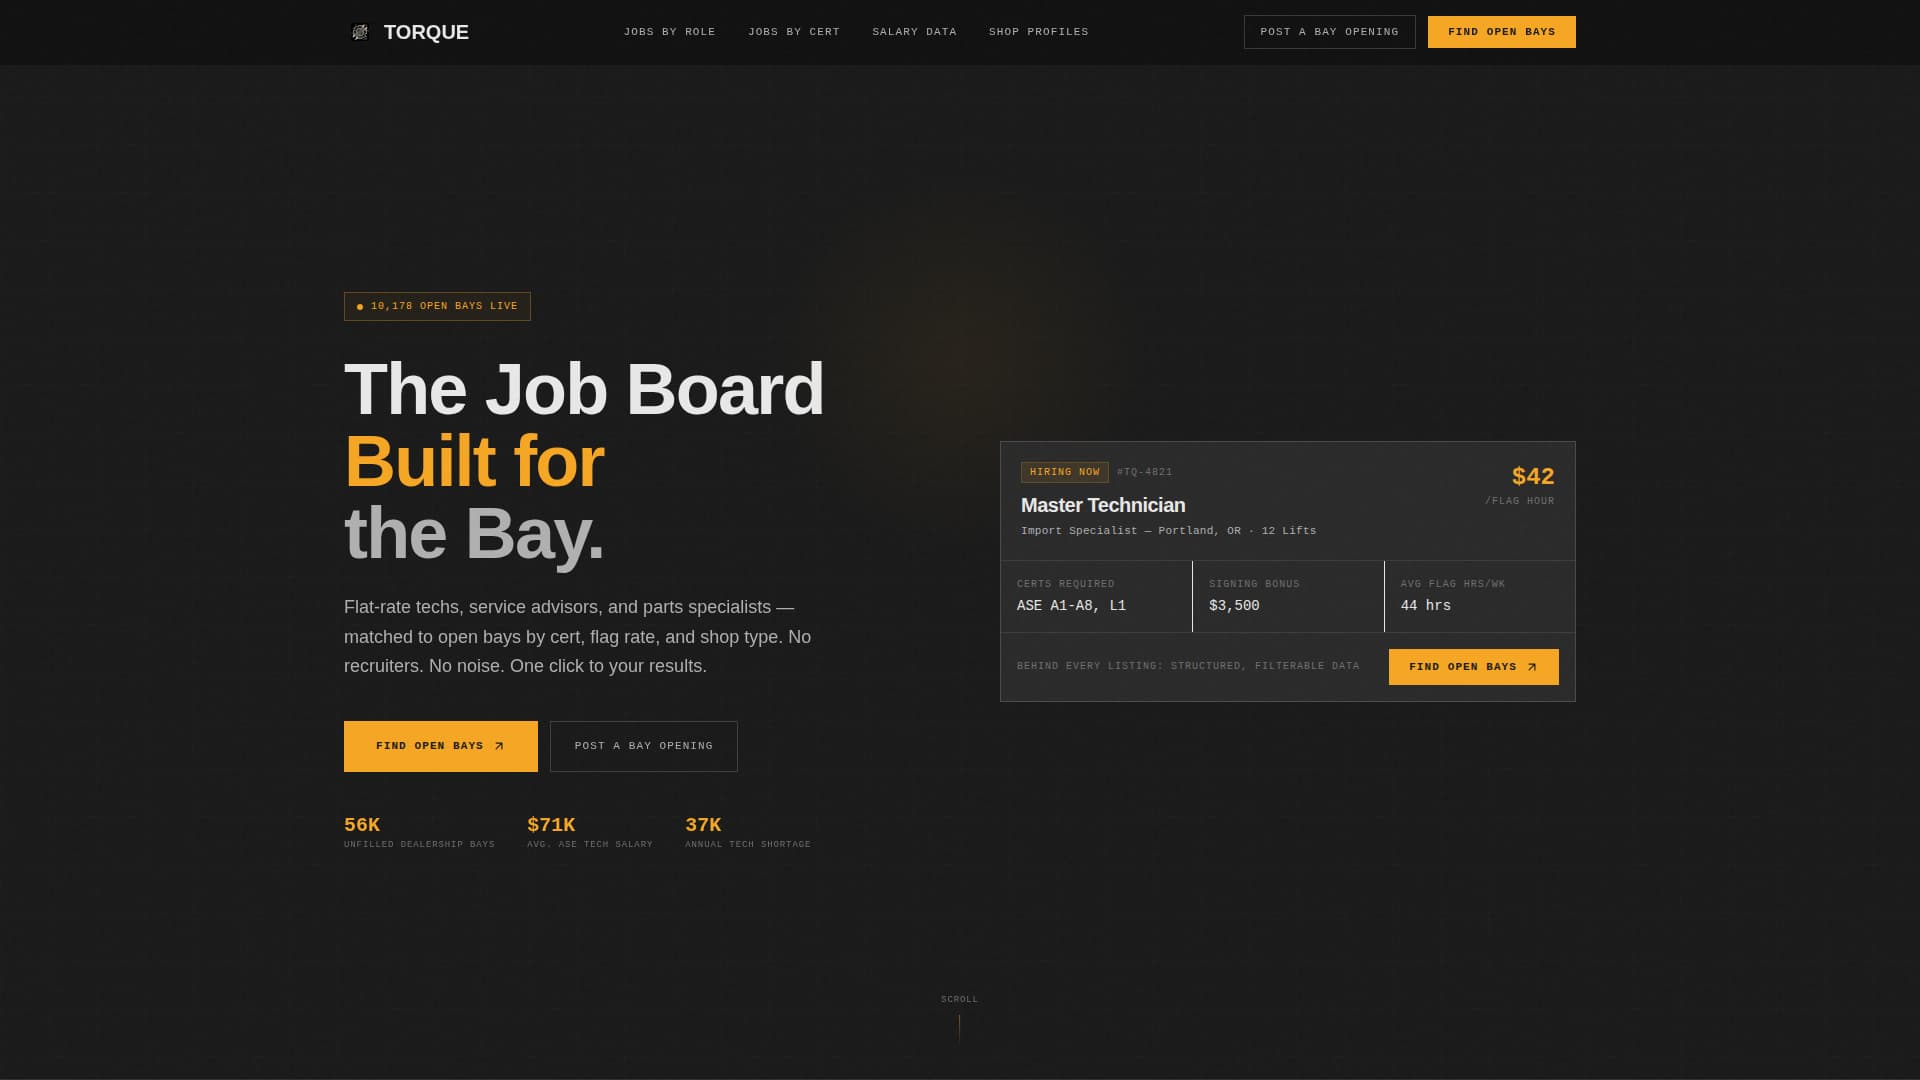Click the Scroll indicator at bottom

pos(959,1018)
